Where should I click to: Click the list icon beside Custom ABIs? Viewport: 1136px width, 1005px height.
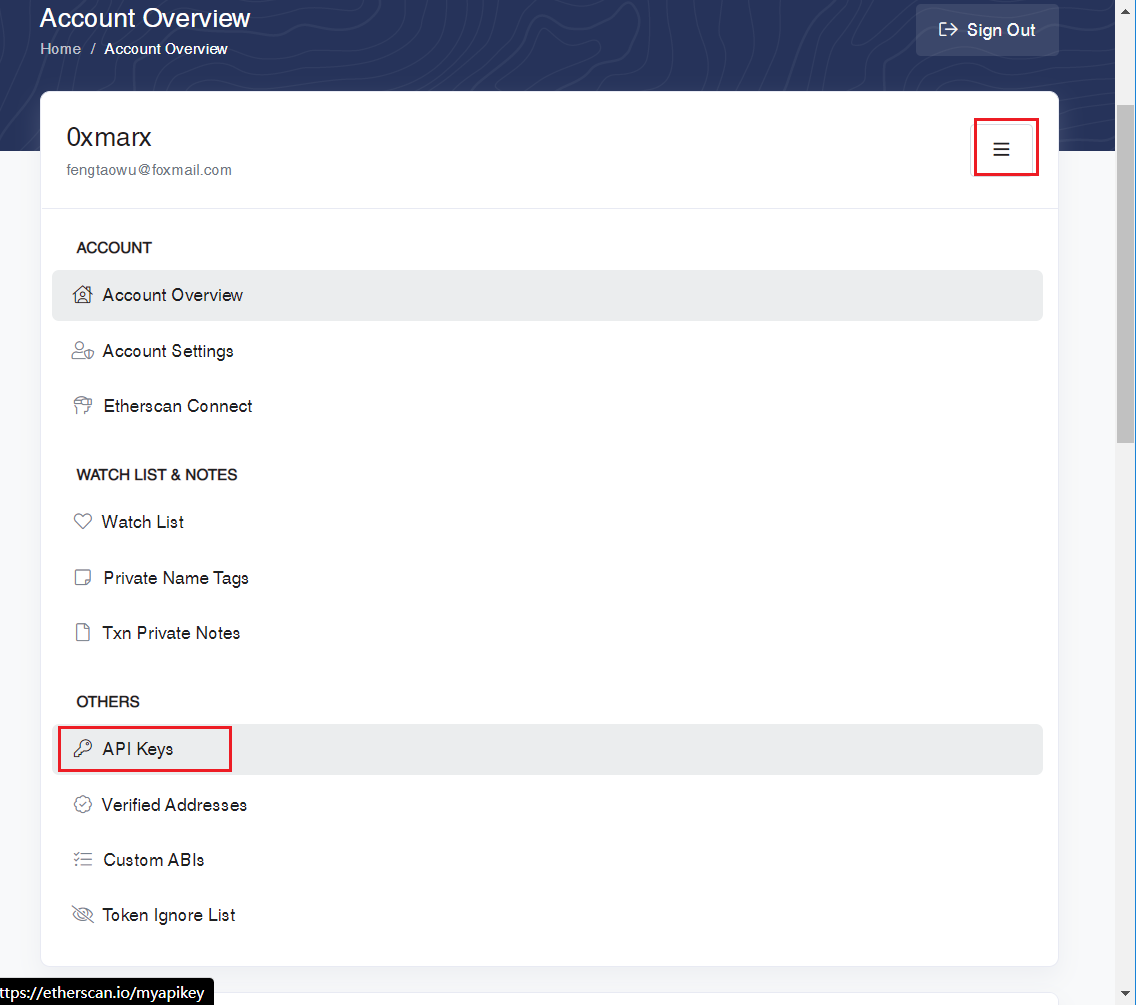(83, 860)
